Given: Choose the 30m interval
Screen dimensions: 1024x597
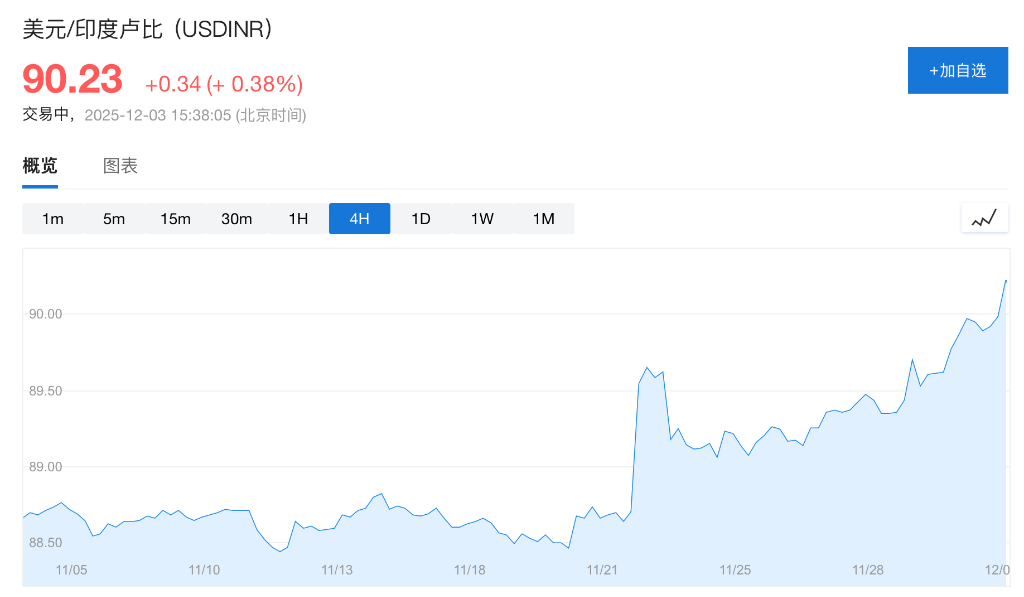Looking at the screenshot, I should (x=236, y=219).
